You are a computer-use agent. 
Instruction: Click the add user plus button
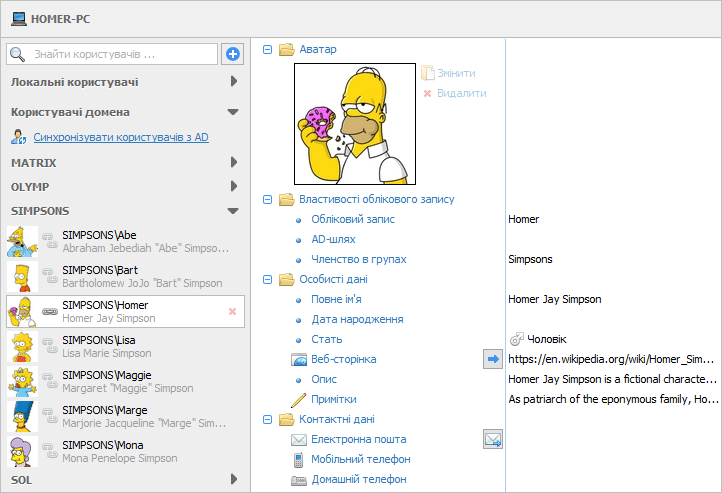[x=233, y=54]
